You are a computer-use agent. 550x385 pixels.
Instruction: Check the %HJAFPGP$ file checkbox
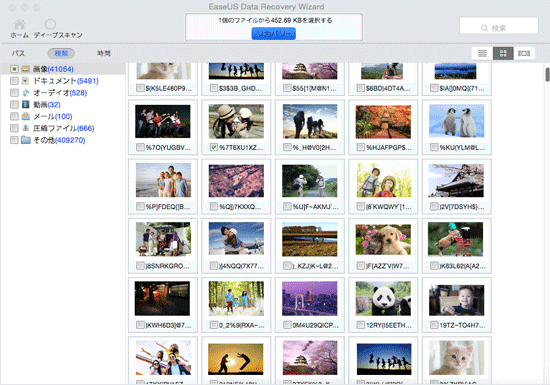coord(361,147)
